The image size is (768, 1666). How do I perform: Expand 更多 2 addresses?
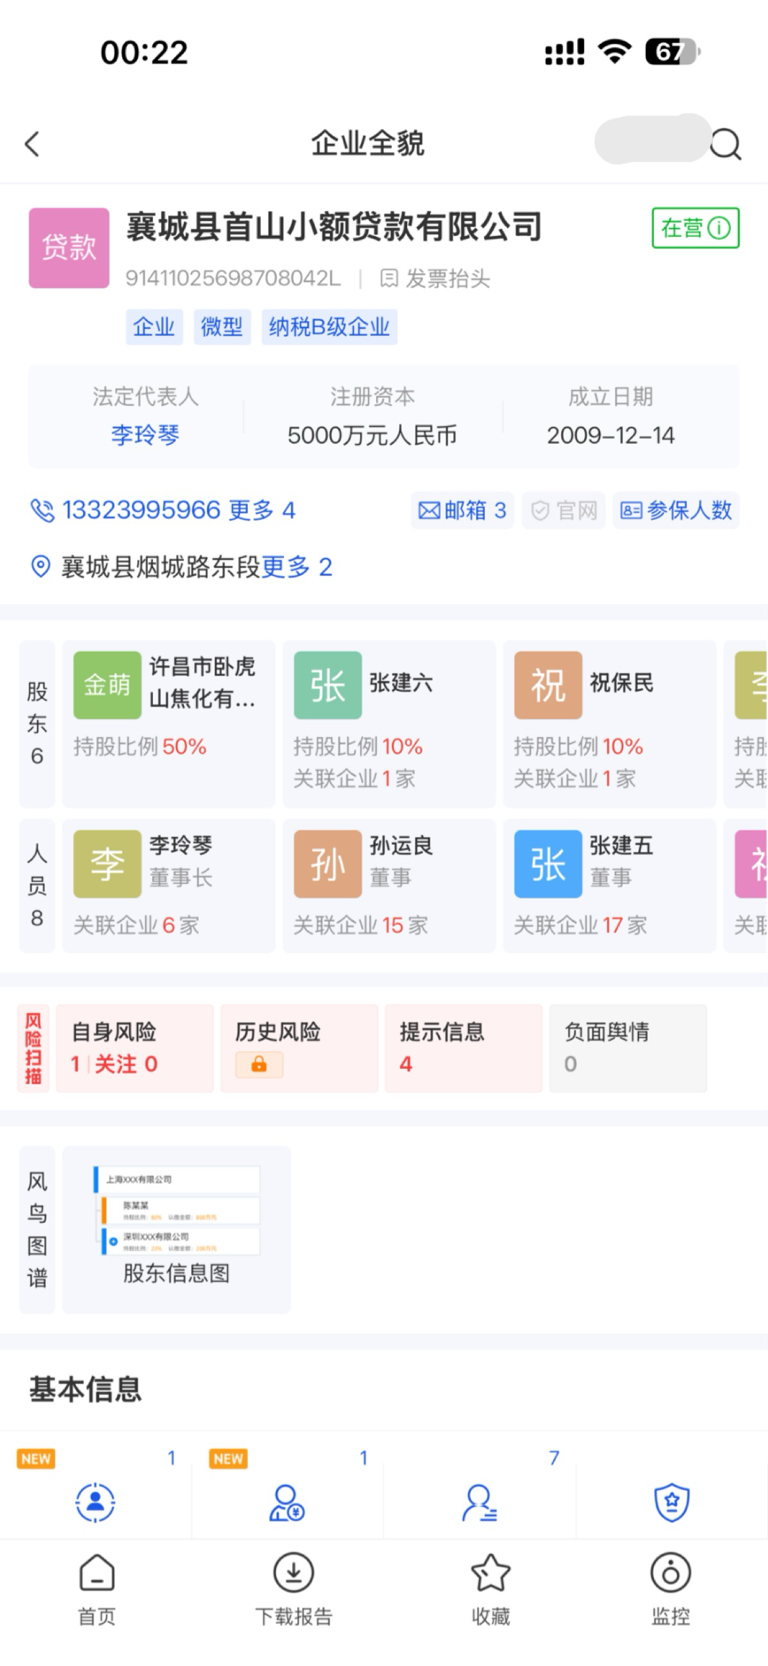click(297, 567)
